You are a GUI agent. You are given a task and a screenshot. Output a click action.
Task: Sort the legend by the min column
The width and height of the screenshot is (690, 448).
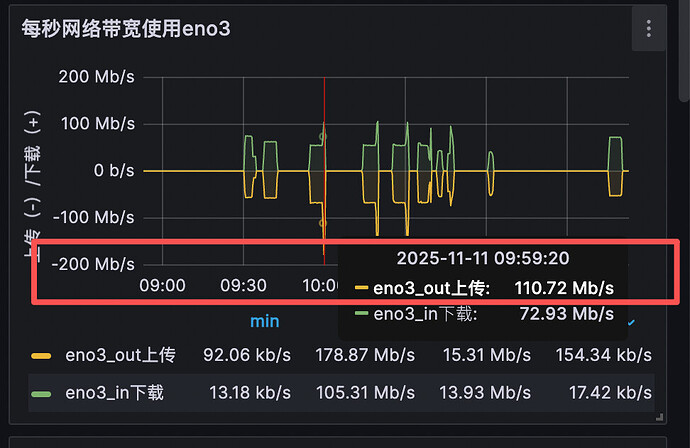point(264,321)
